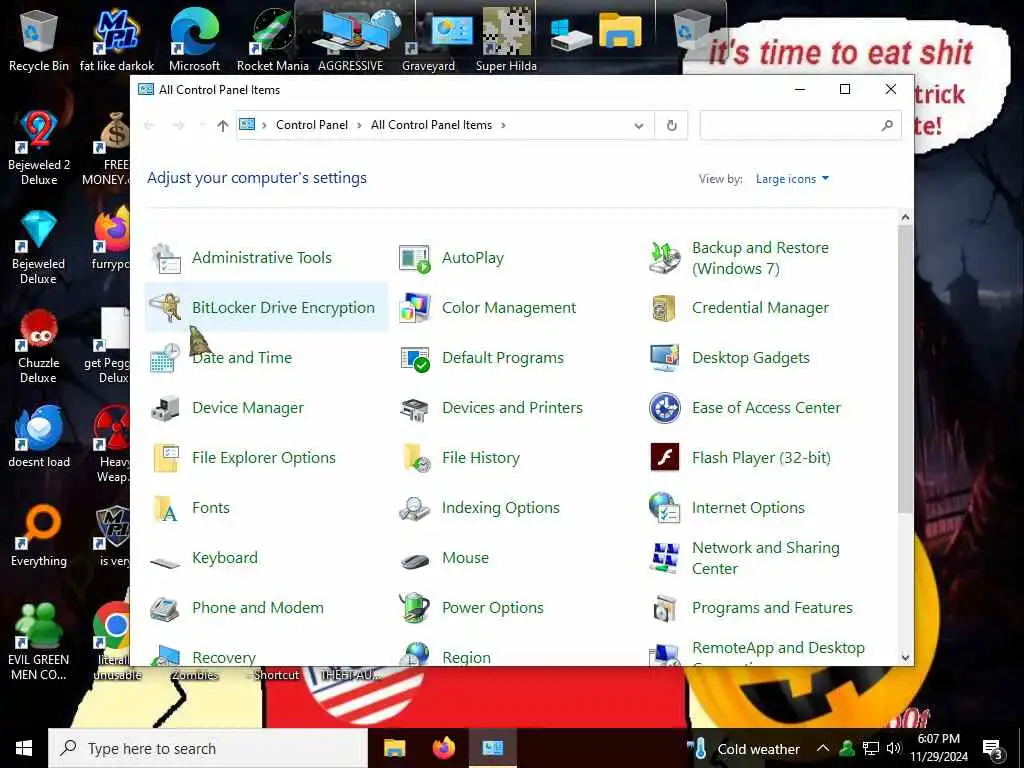Select the Everything desktop shortcut

click(x=39, y=537)
